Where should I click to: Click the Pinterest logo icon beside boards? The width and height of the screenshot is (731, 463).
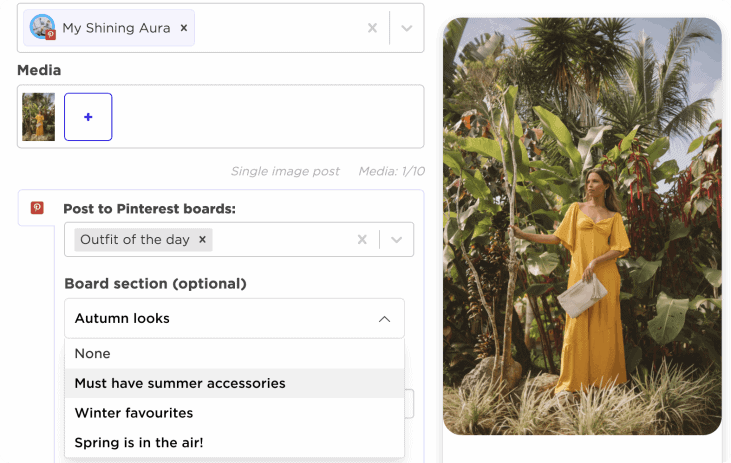37,207
